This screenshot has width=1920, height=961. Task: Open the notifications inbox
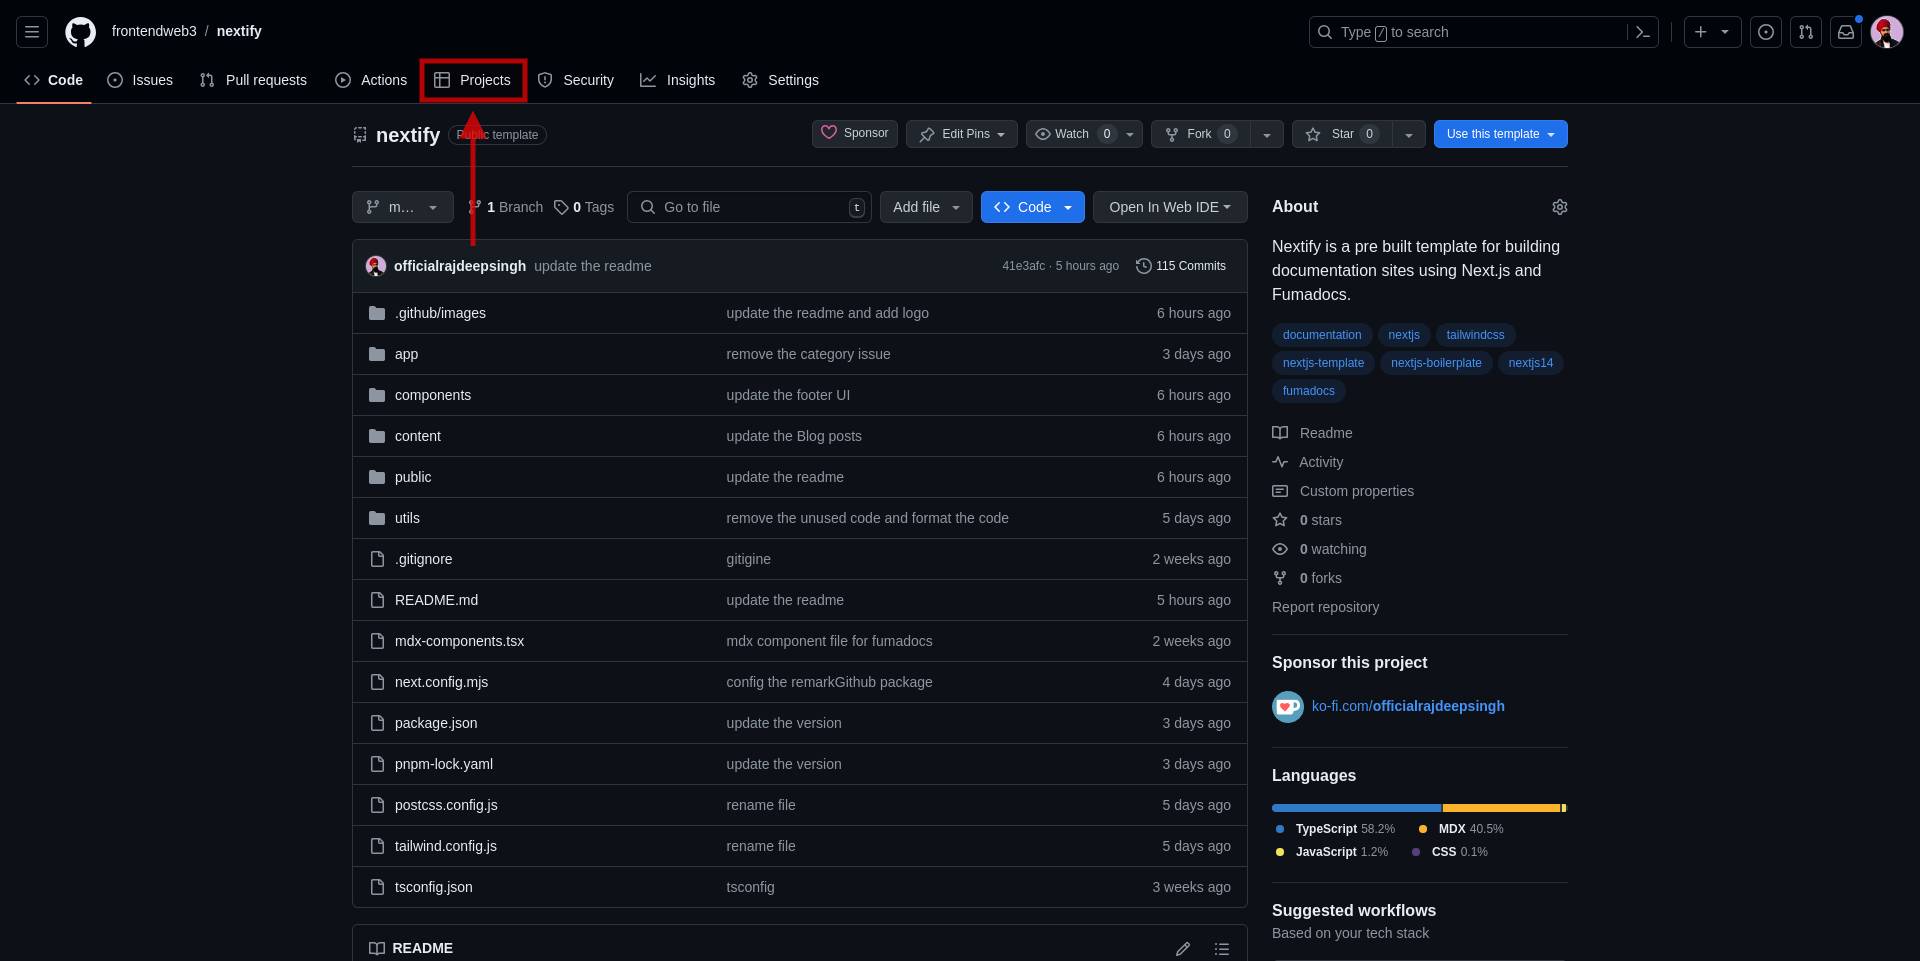(1846, 32)
